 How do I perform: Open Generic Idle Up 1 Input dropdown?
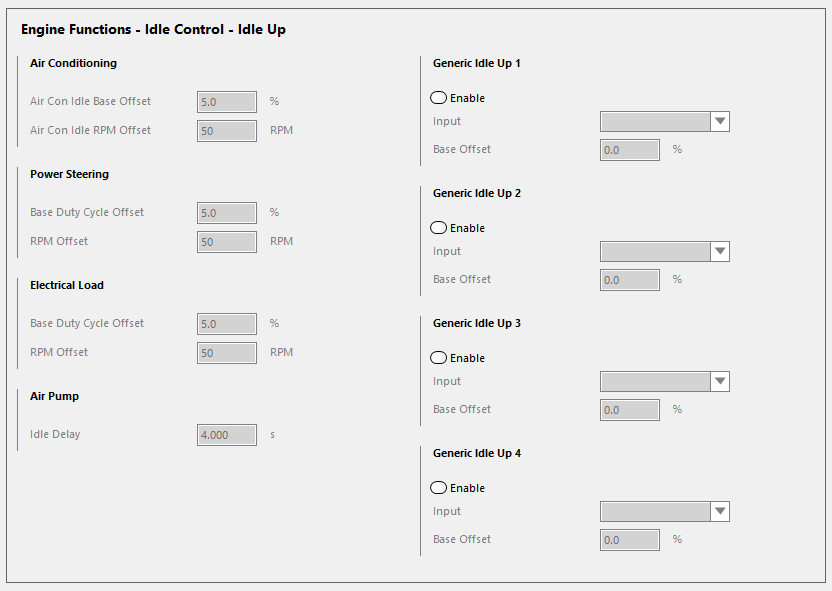click(x=664, y=122)
